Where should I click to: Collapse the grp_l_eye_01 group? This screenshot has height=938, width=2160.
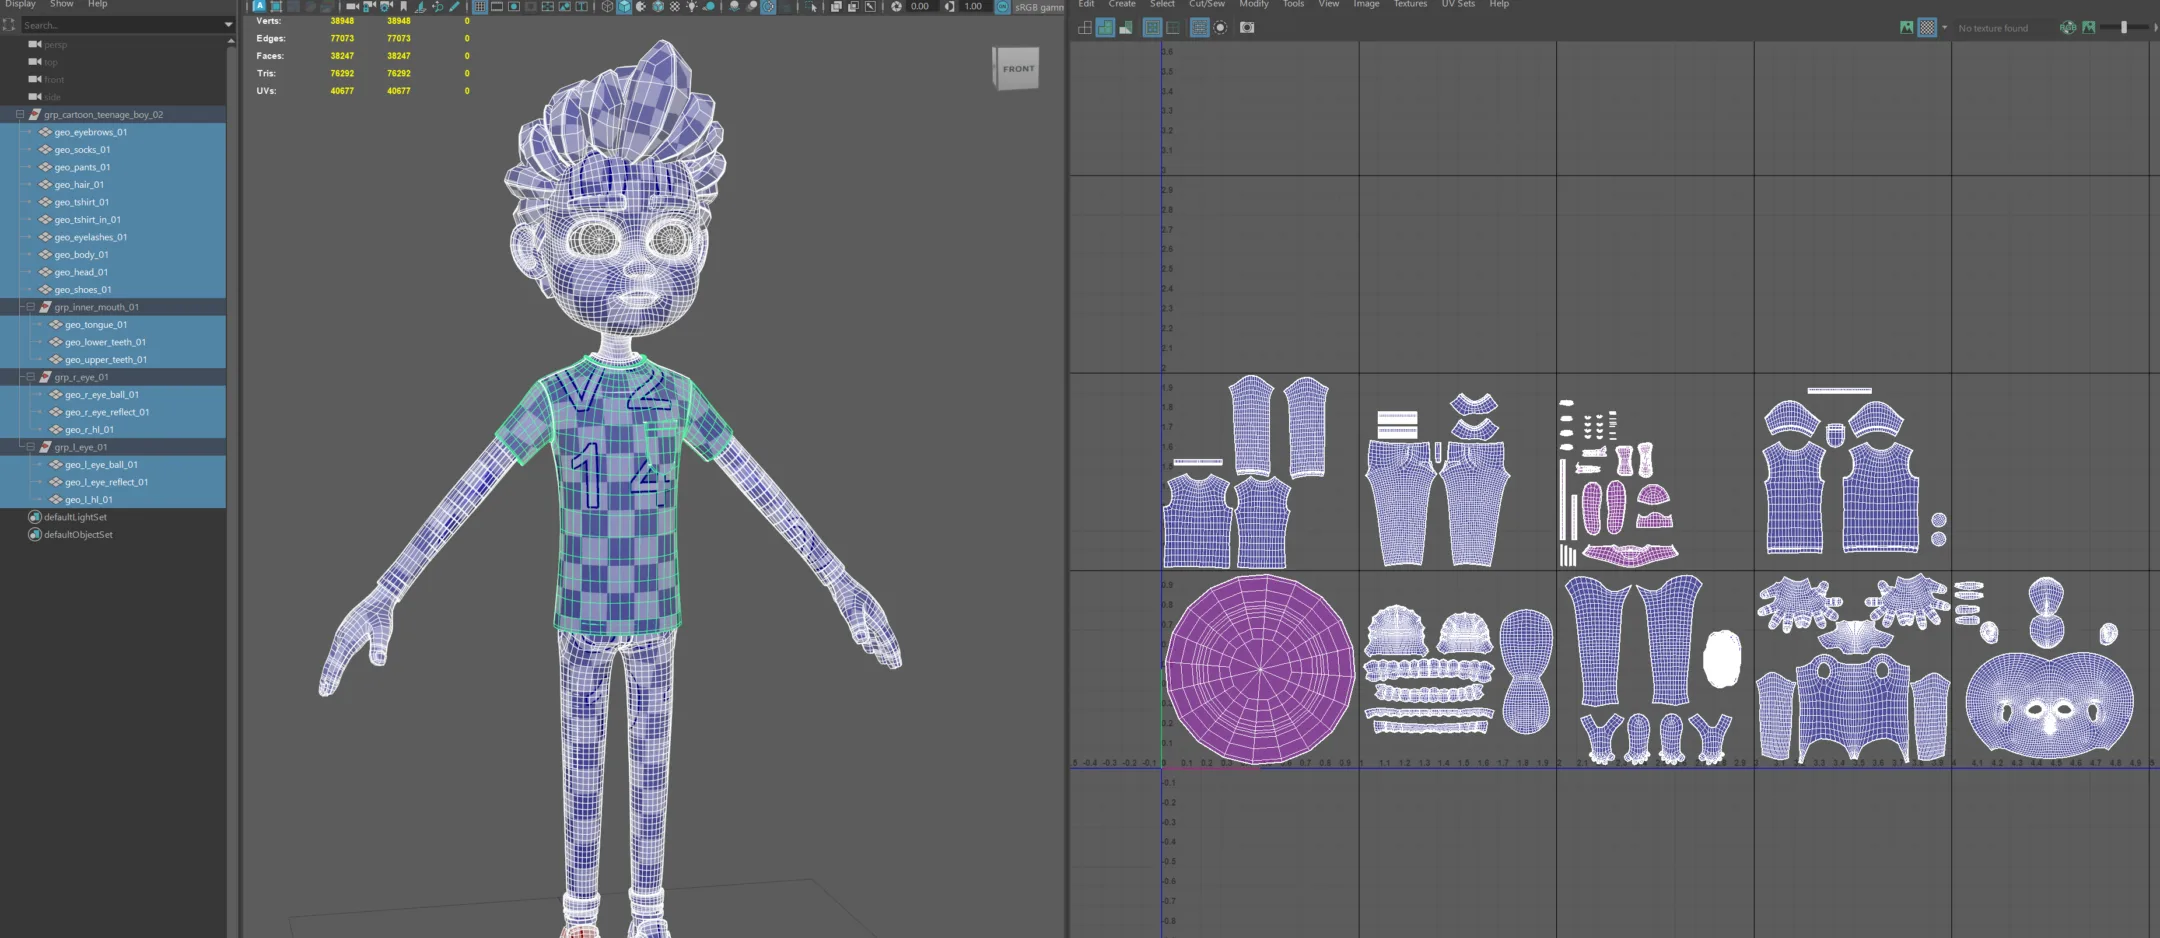pos(30,447)
